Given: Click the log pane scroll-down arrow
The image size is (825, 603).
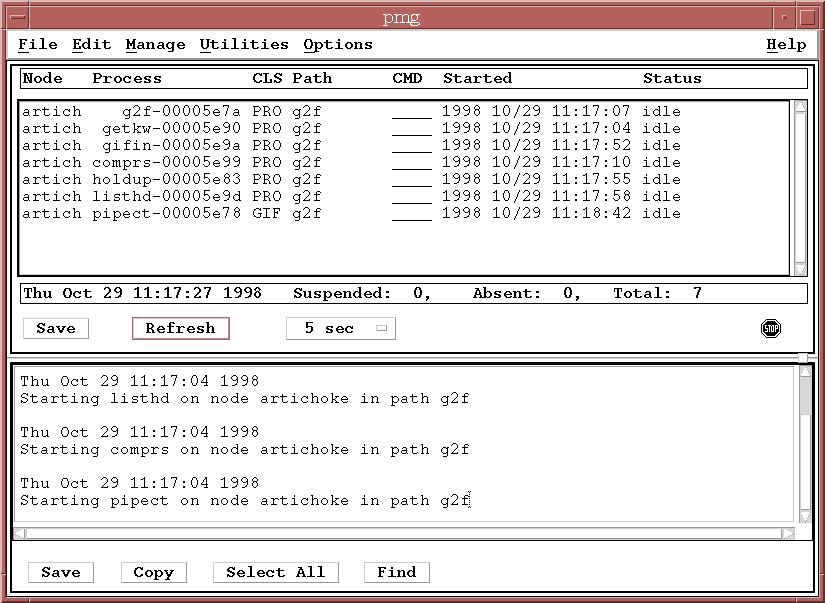Looking at the screenshot, I should 806,516.
